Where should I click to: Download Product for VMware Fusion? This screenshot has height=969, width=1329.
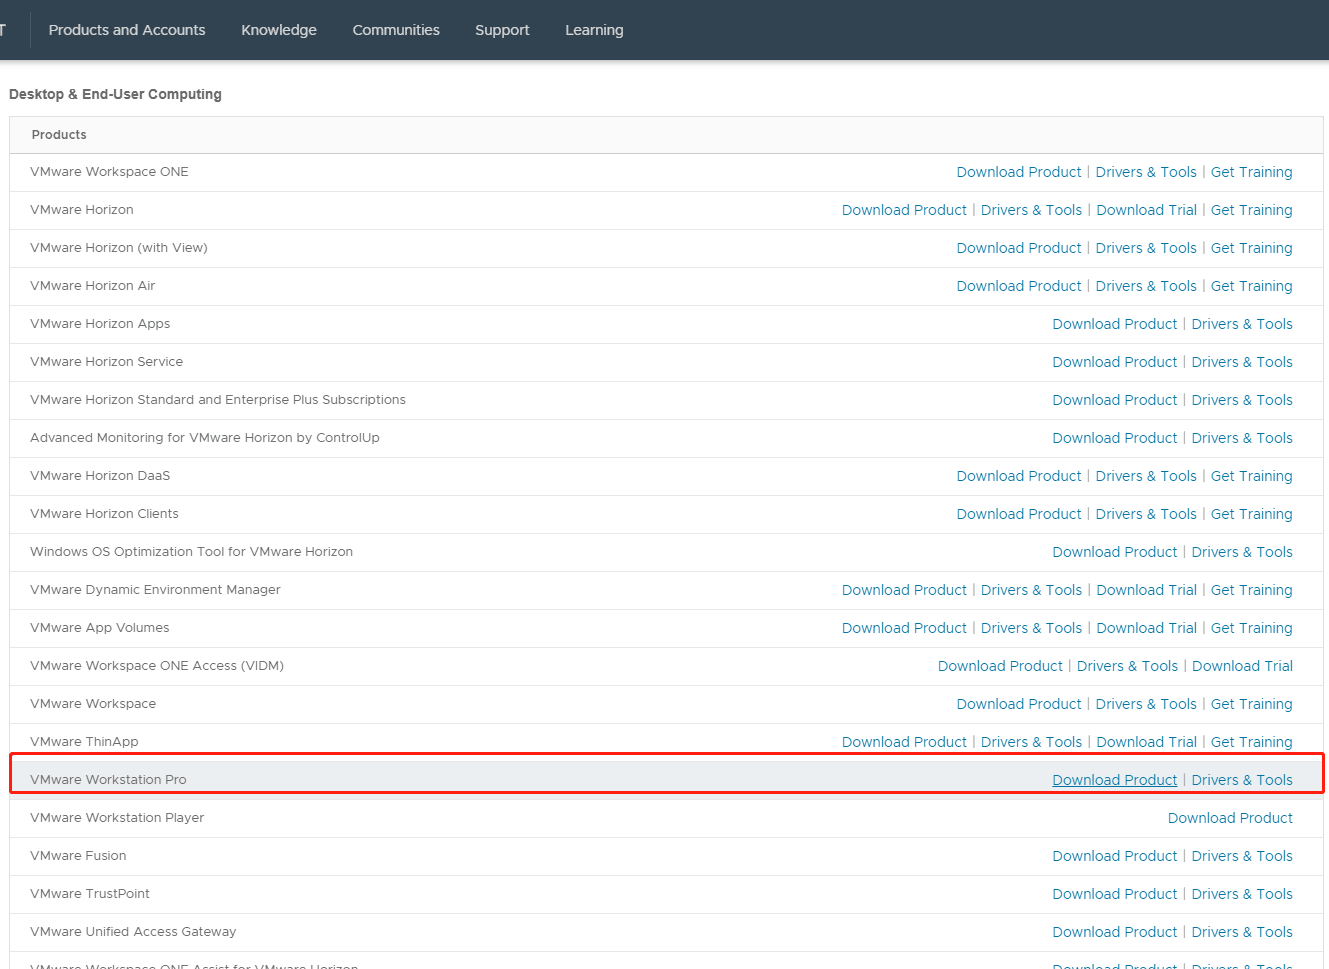point(1115,856)
